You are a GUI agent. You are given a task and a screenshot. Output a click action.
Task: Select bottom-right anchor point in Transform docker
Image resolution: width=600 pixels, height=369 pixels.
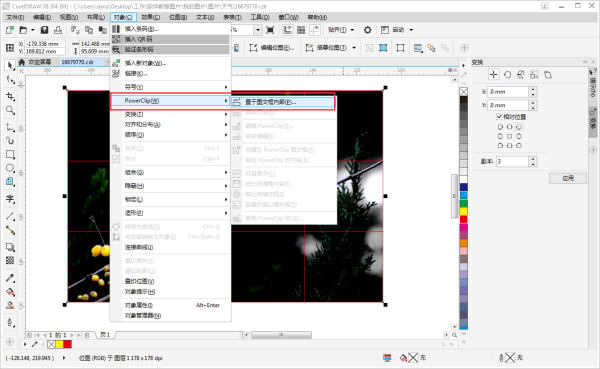pyautogui.click(x=518, y=145)
